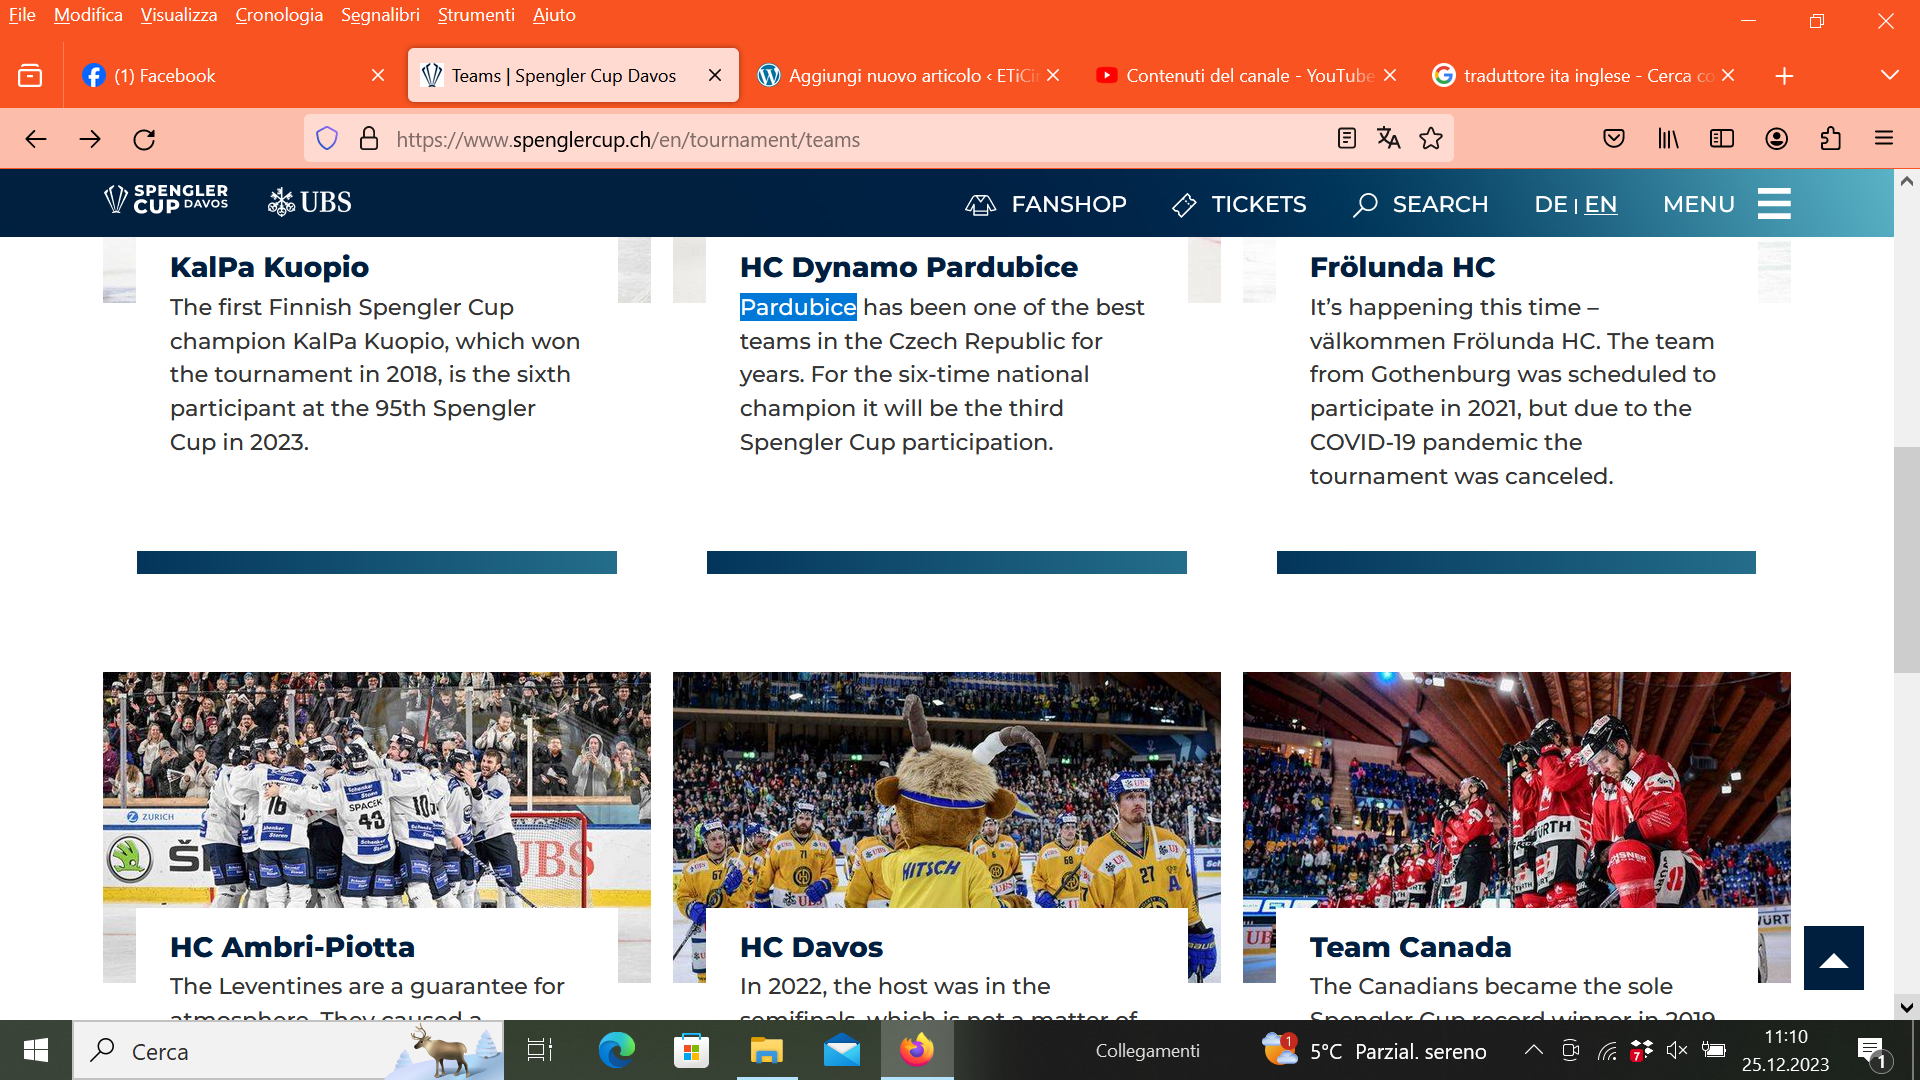The image size is (1920, 1080).
Task: Translate this page icon
Action: pyautogui.click(x=1389, y=139)
